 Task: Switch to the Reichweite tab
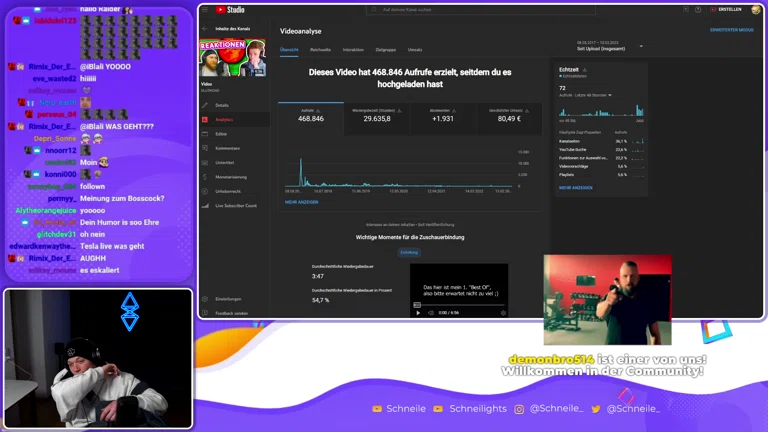[320, 50]
